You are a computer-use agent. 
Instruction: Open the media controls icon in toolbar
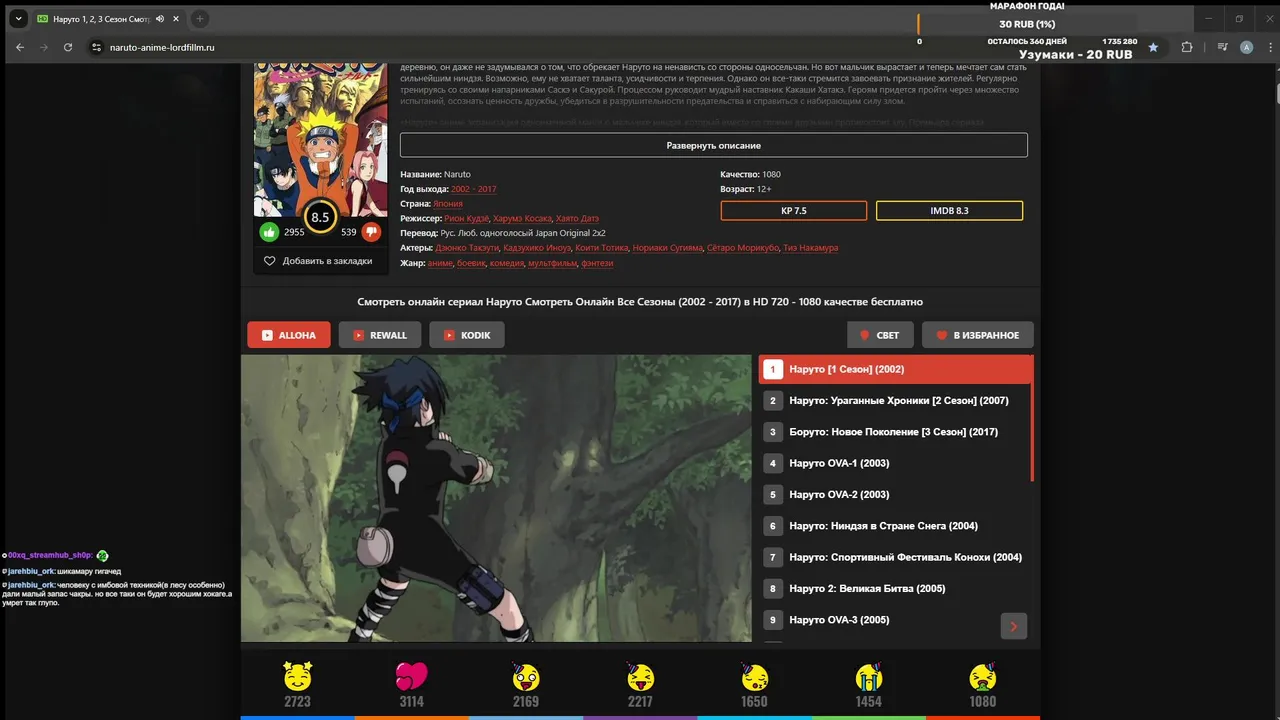[x=1222, y=47]
